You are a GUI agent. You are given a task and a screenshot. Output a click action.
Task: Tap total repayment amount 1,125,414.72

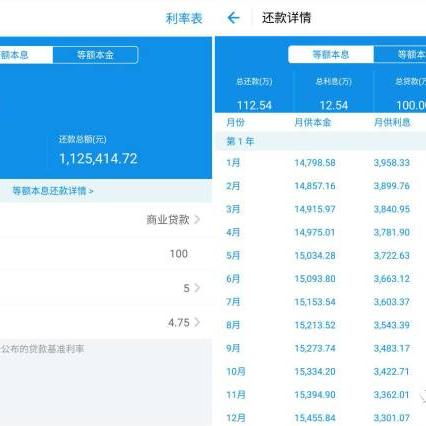98,159
